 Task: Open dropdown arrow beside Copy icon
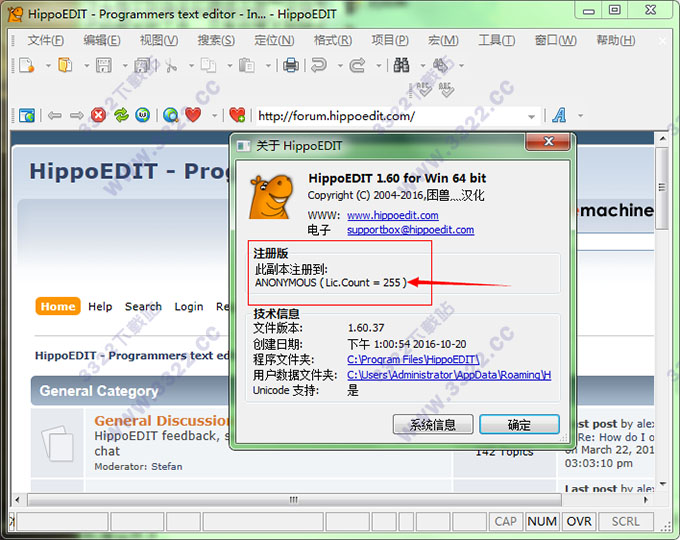pos(229,66)
